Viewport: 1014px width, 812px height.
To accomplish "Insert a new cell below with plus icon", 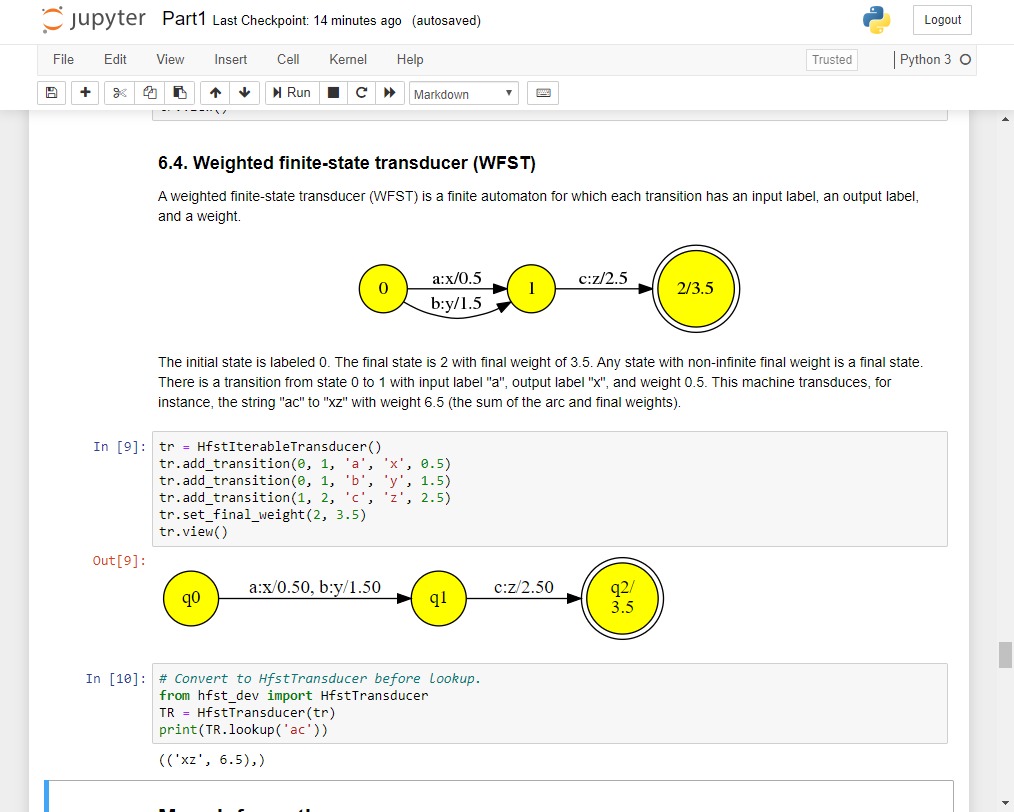I will tap(85, 93).
